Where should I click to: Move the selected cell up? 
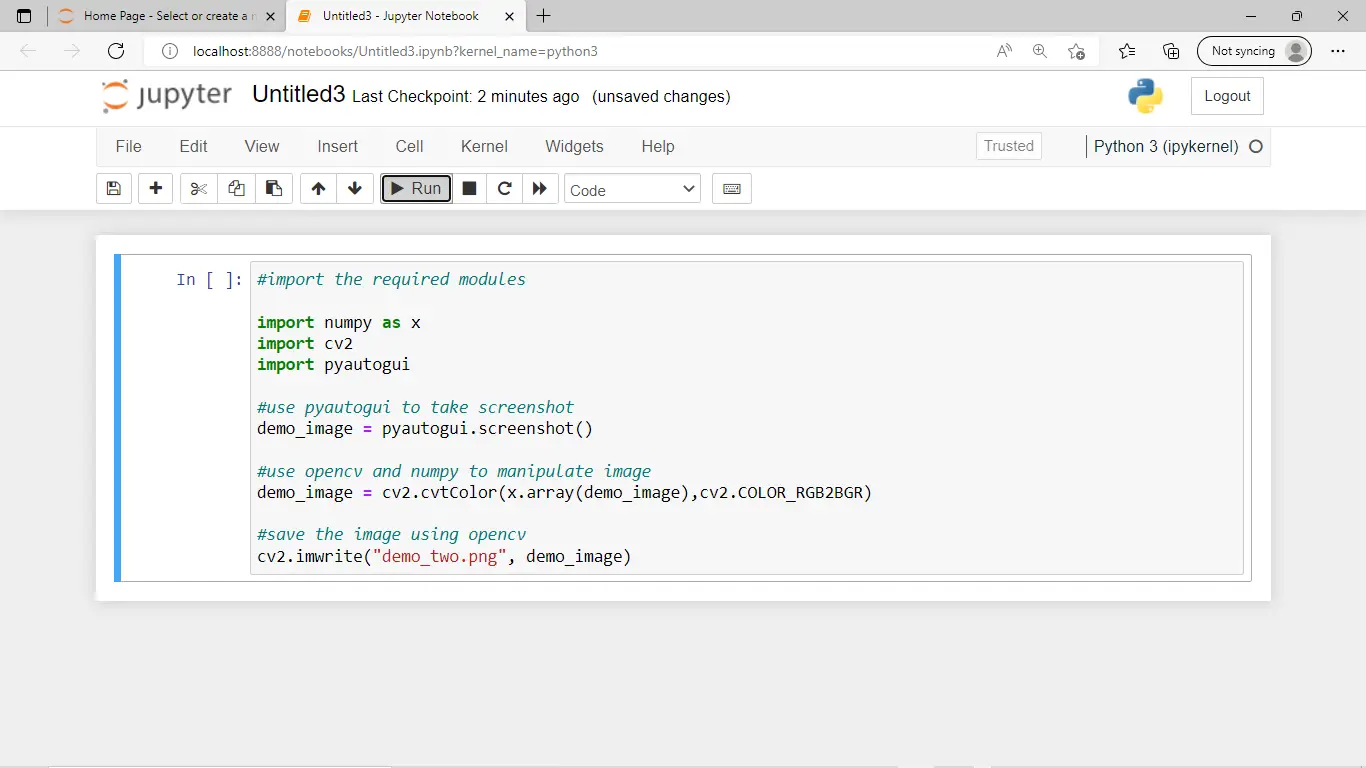(x=317, y=188)
